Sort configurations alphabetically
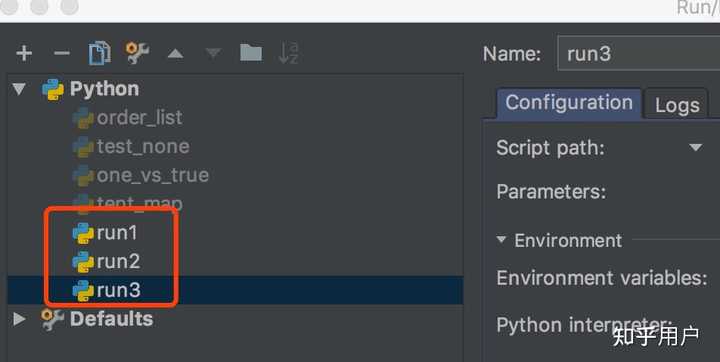The height and width of the screenshot is (362, 720). [x=288, y=53]
